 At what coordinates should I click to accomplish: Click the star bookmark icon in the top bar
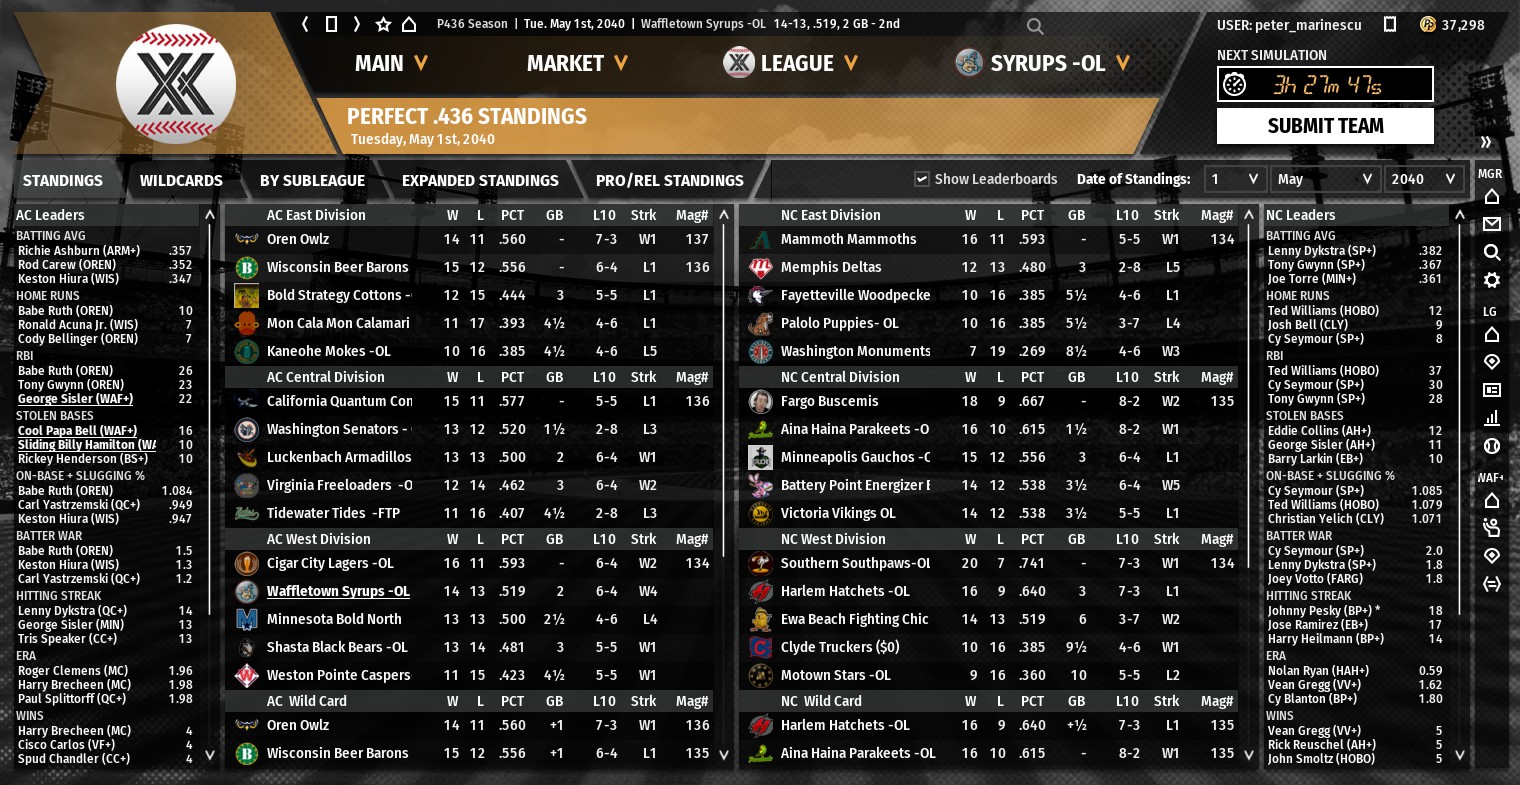(383, 24)
